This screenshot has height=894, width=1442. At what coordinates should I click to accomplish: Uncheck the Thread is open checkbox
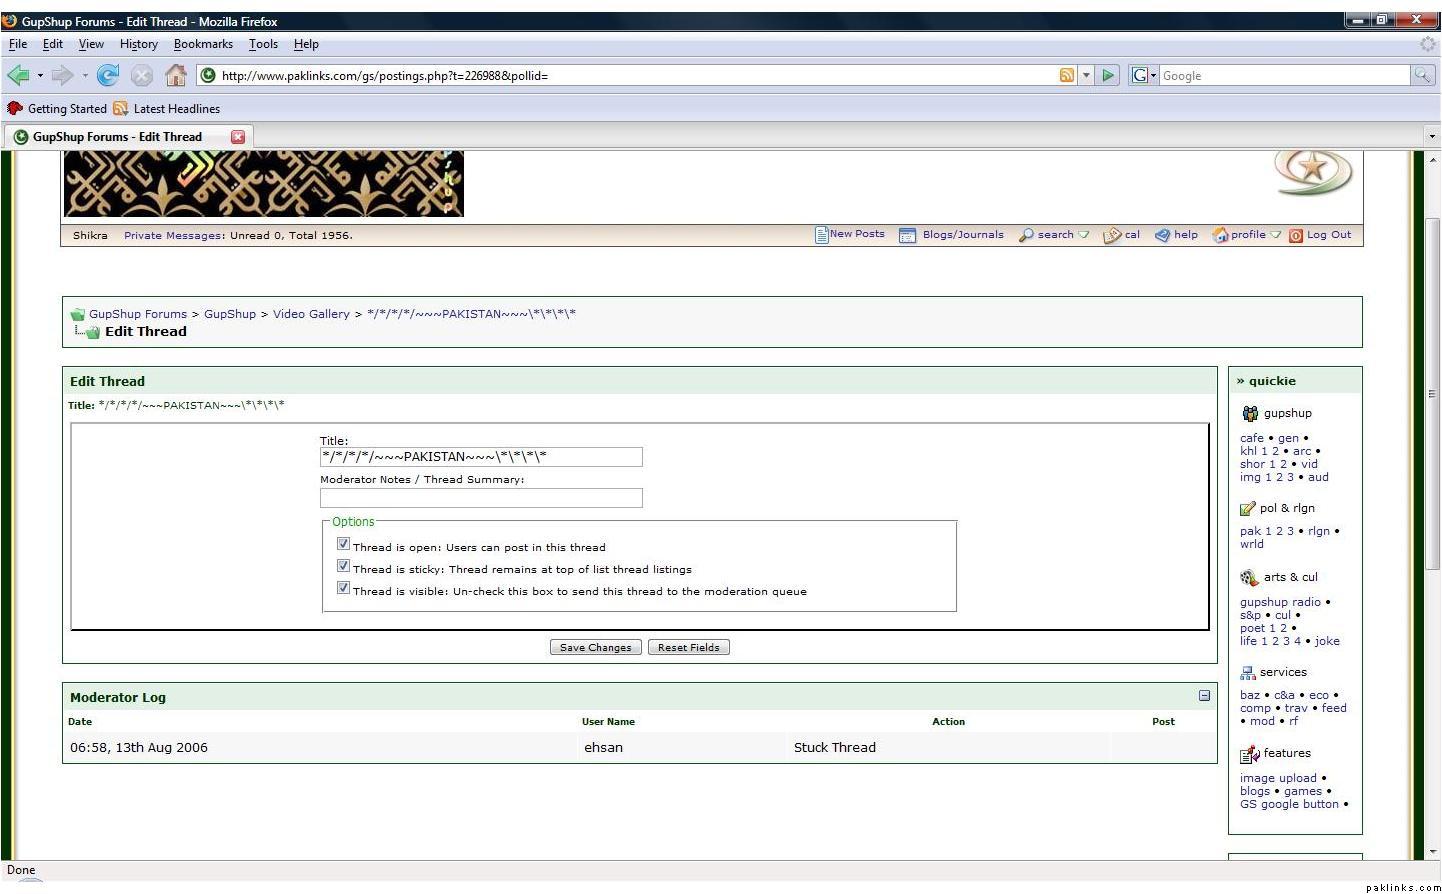(343, 545)
